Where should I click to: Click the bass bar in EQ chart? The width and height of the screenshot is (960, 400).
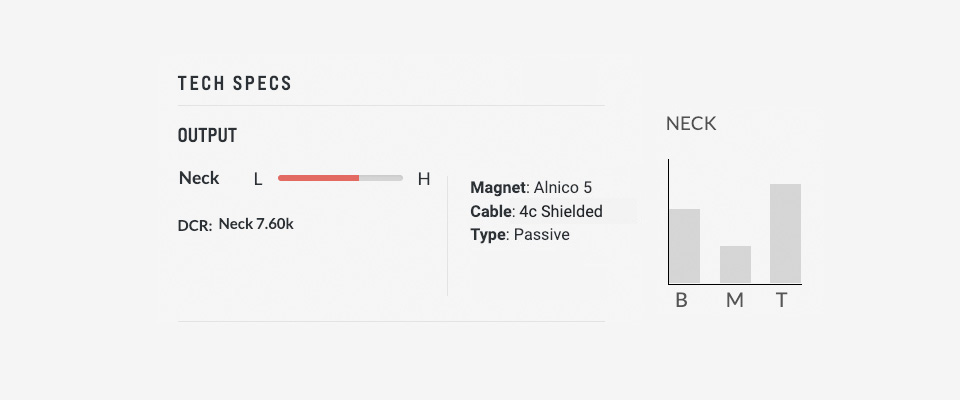click(x=684, y=246)
